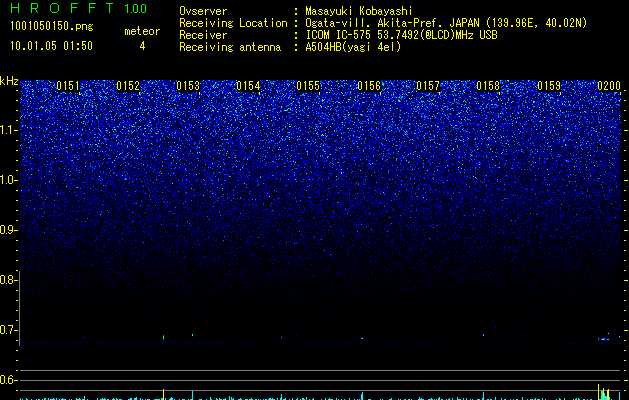Select antenna text A504HB(yagi 4el)
Image resolution: width=629 pixels, height=400 pixels.
[x=353, y=47]
